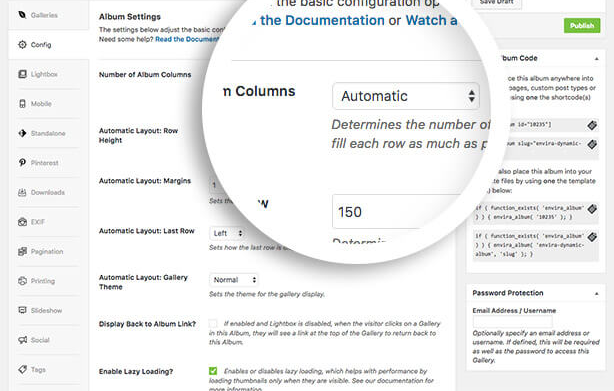
Task: Click the Mobile phone icon
Action: click(22, 103)
